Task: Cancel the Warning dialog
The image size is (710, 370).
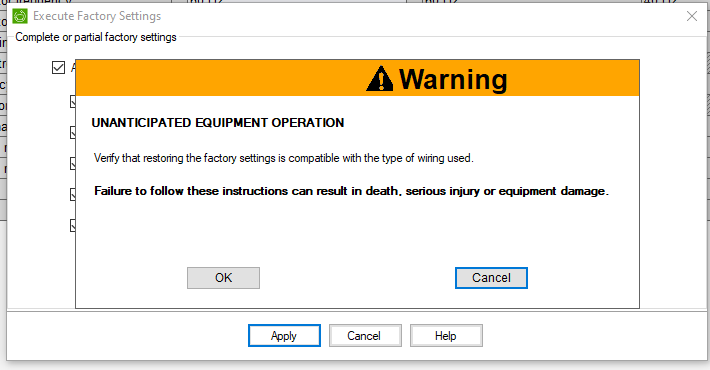Action: click(491, 278)
